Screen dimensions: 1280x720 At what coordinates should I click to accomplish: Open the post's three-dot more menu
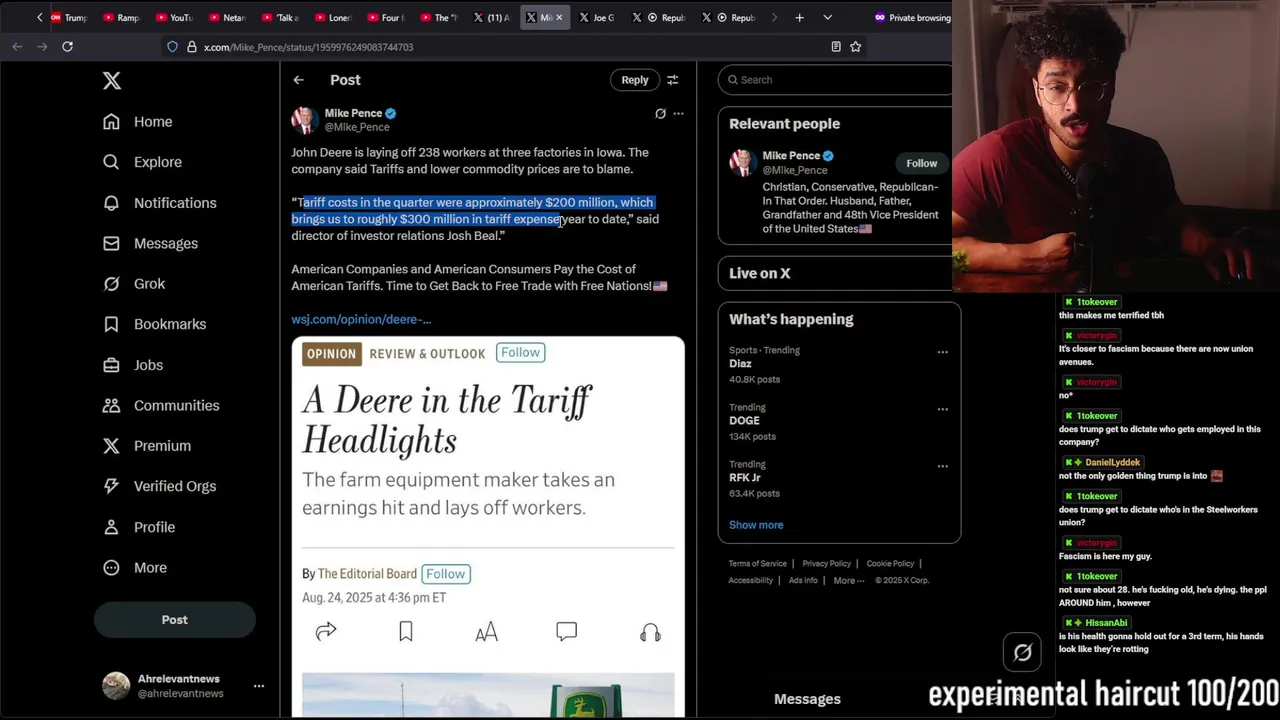click(678, 114)
